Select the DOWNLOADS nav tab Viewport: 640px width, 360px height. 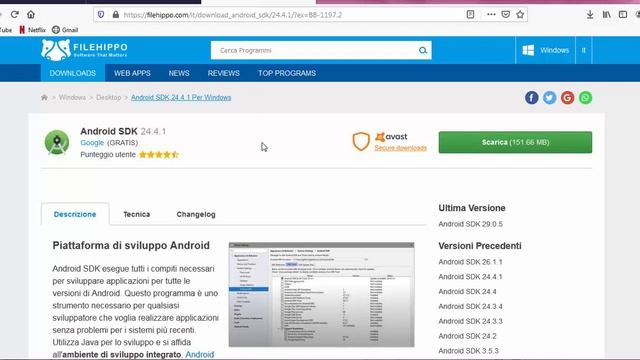73,73
